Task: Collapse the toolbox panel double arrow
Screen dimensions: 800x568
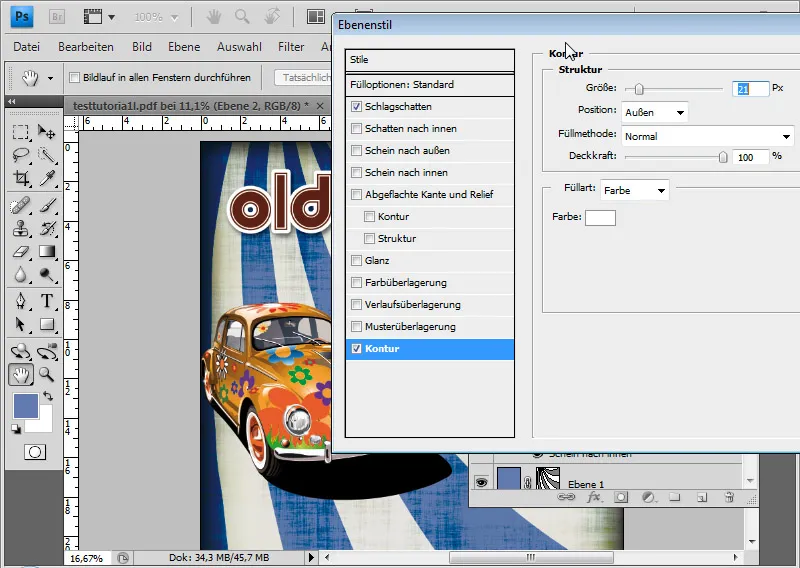Action: point(12,102)
